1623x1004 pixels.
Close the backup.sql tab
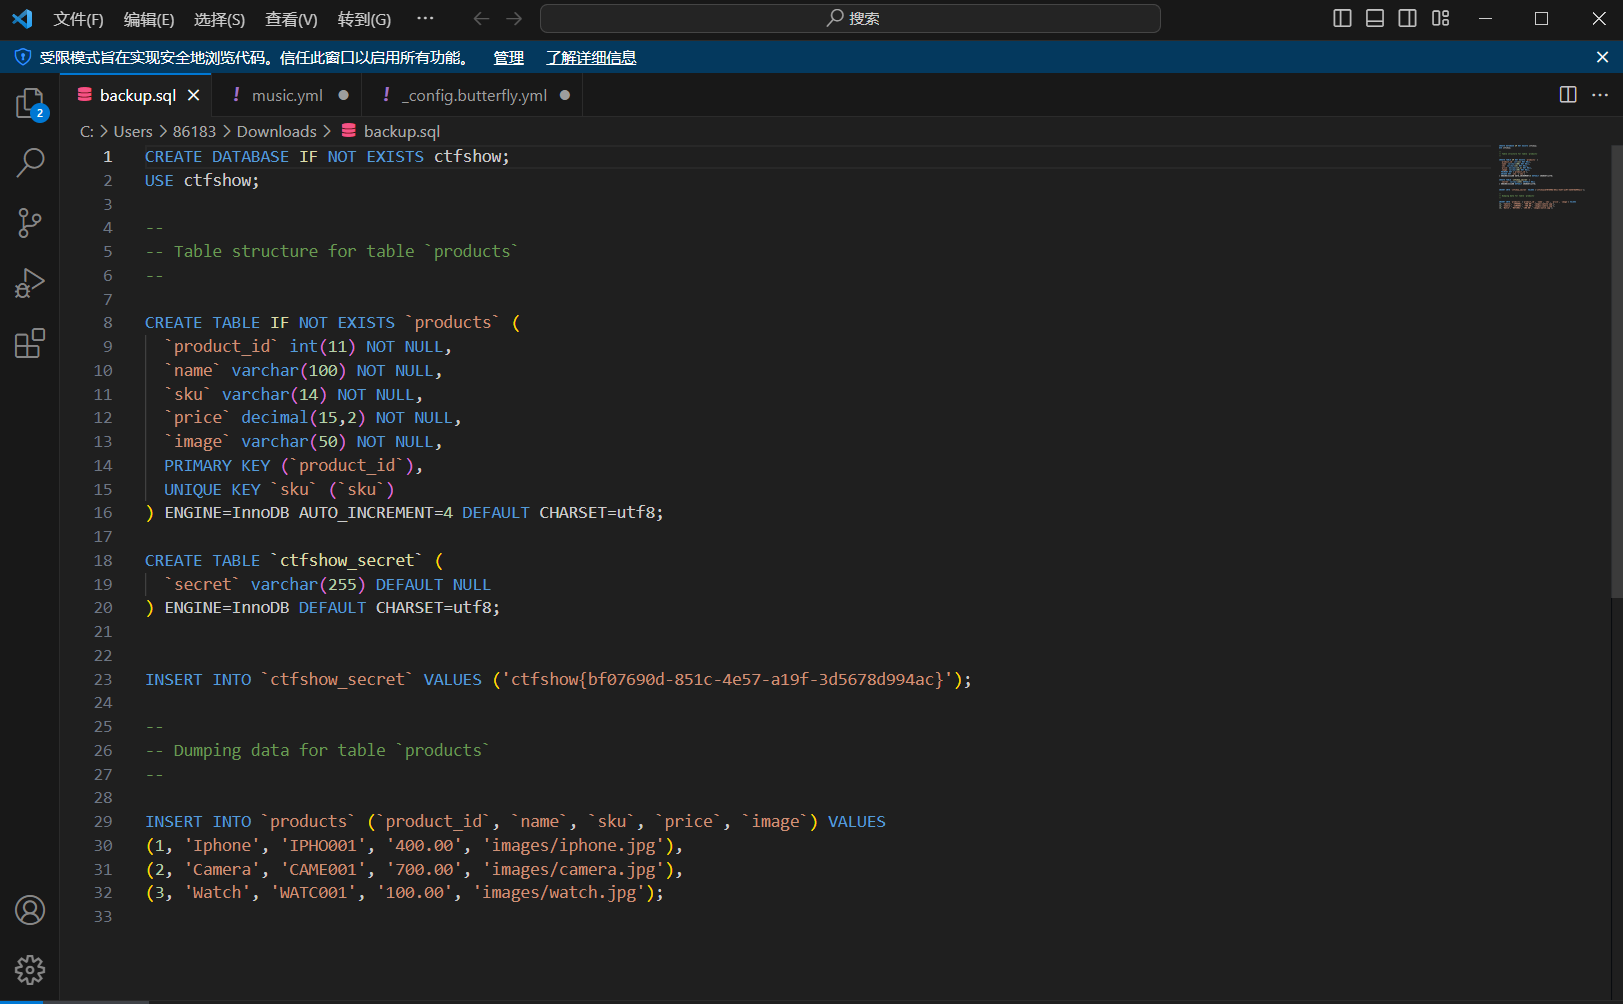194,95
